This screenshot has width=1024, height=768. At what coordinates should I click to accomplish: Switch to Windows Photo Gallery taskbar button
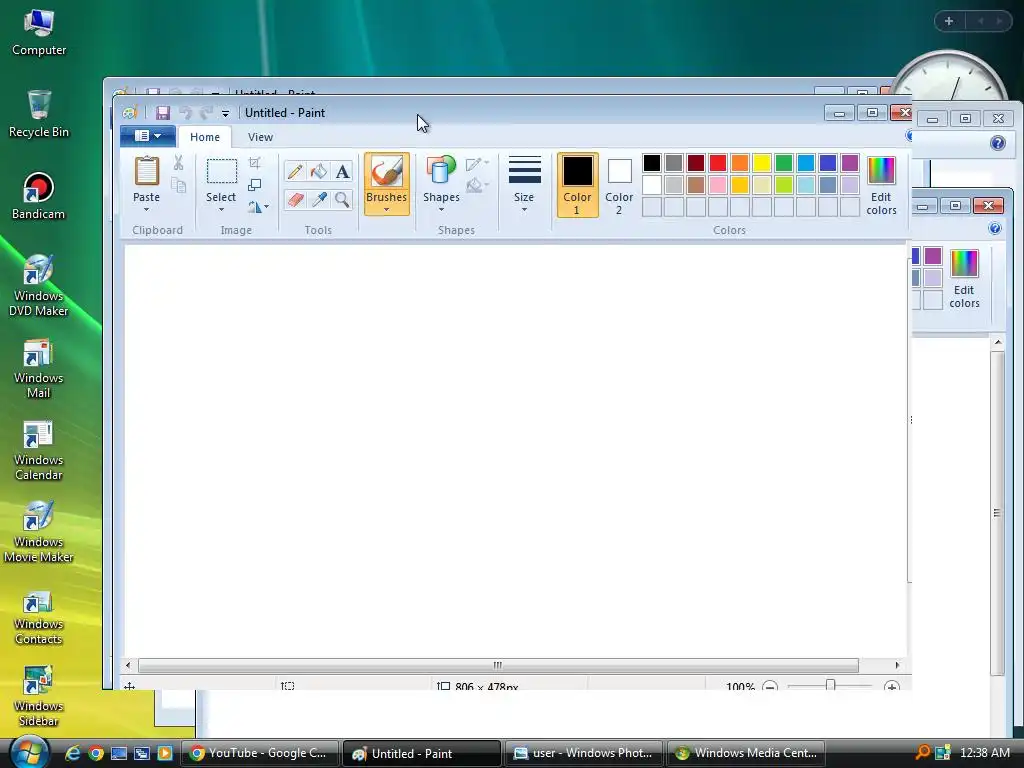(x=584, y=753)
